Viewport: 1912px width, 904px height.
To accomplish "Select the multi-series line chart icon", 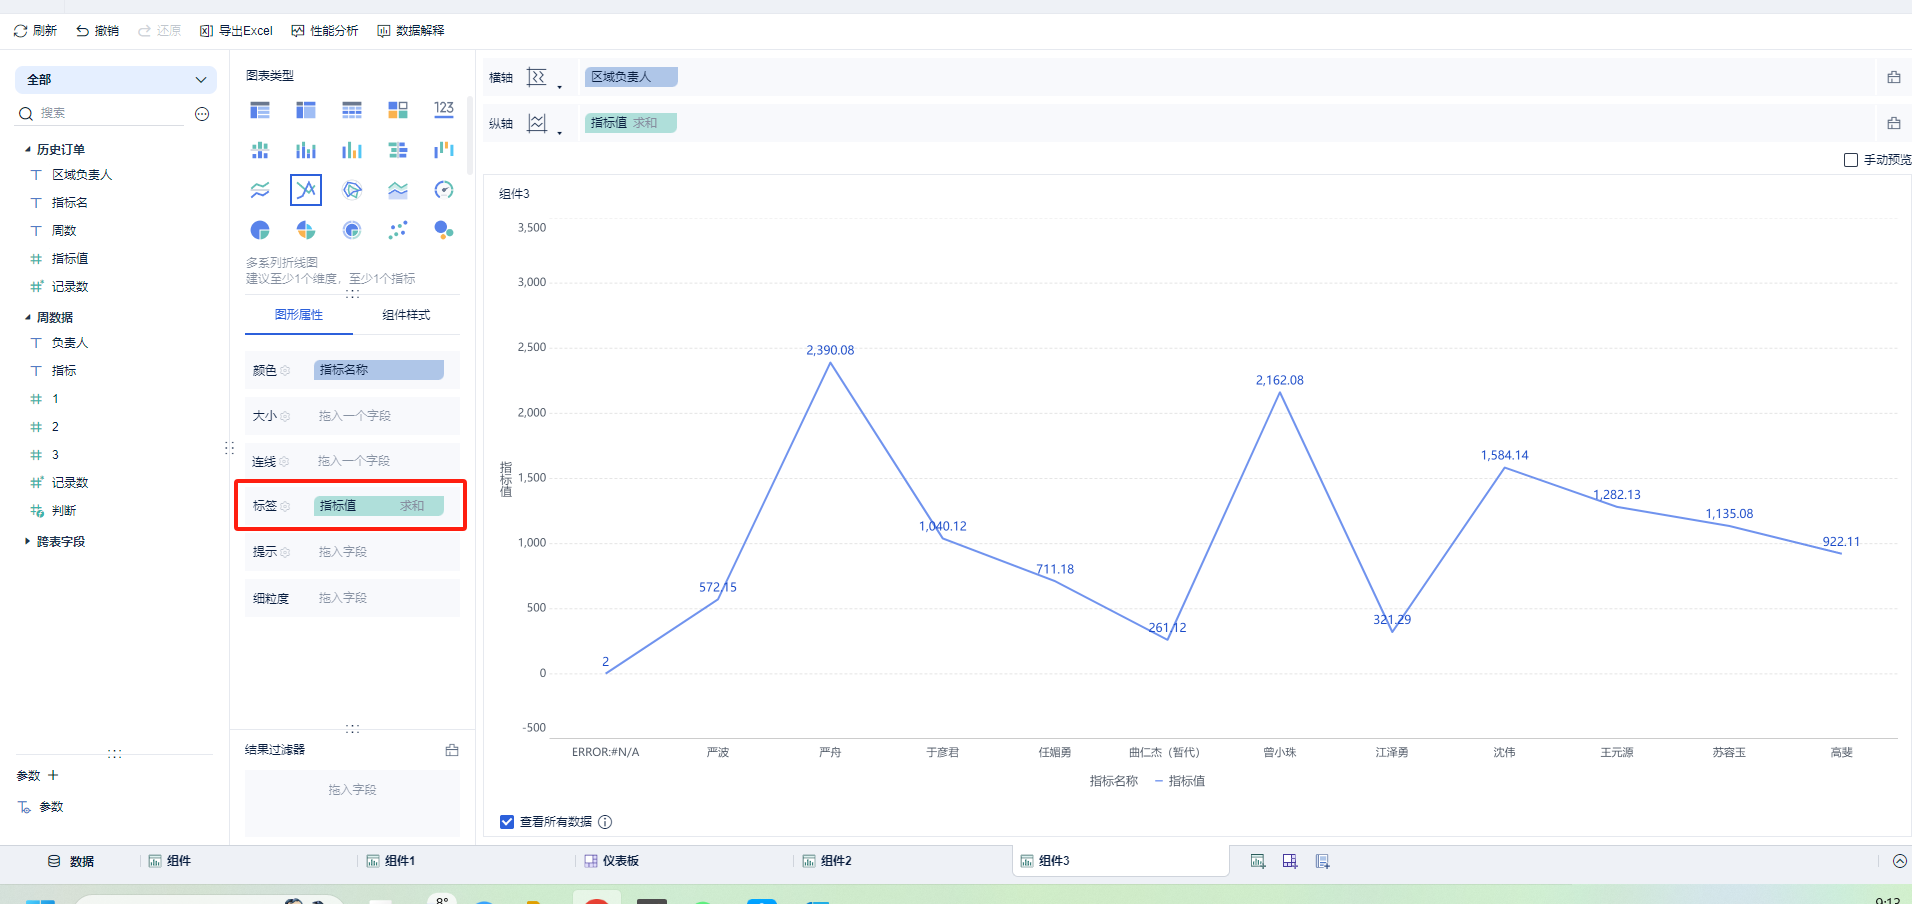I will pyautogui.click(x=306, y=190).
